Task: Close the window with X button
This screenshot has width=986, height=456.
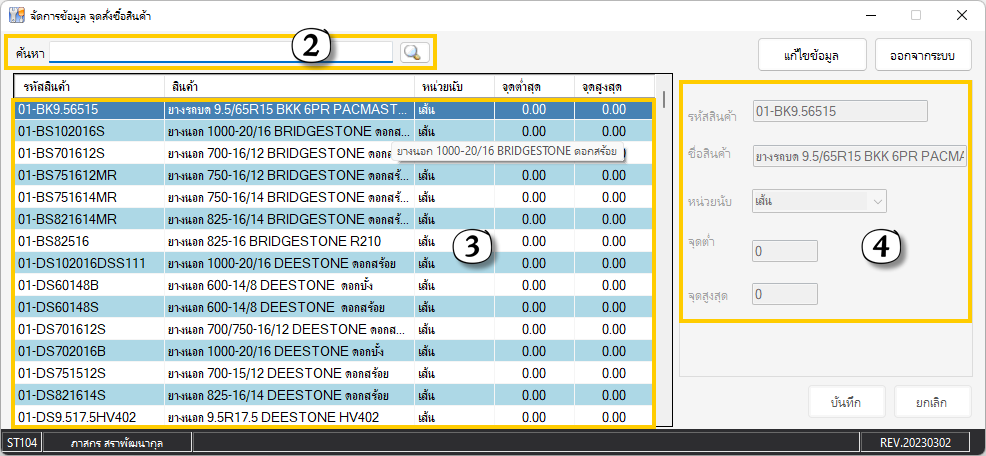Action: click(961, 15)
